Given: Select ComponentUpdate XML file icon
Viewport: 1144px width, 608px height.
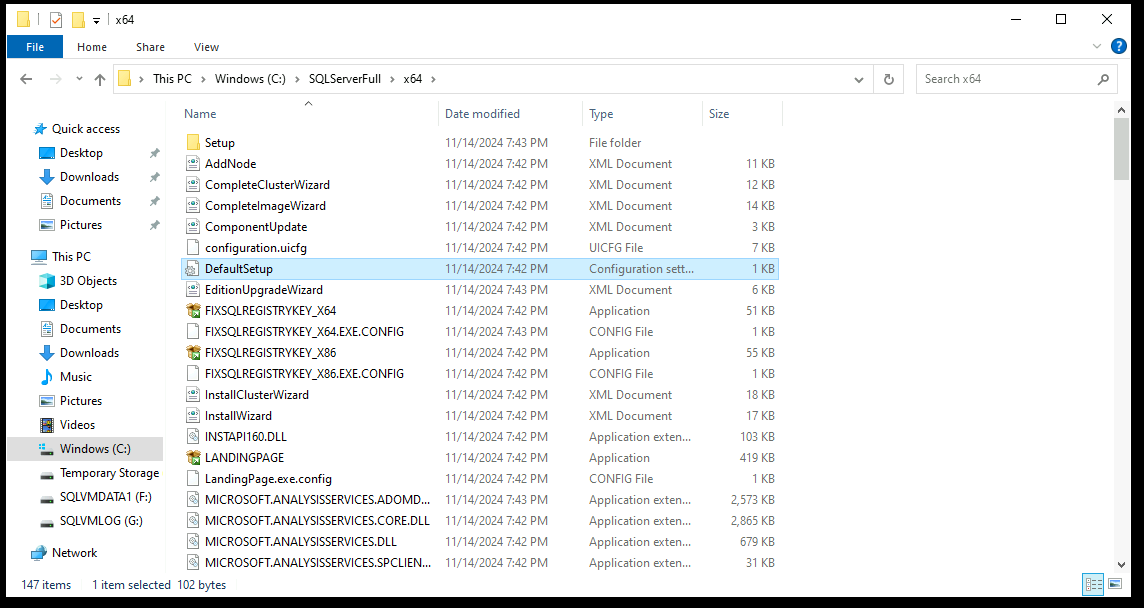Looking at the screenshot, I should tap(193, 227).
